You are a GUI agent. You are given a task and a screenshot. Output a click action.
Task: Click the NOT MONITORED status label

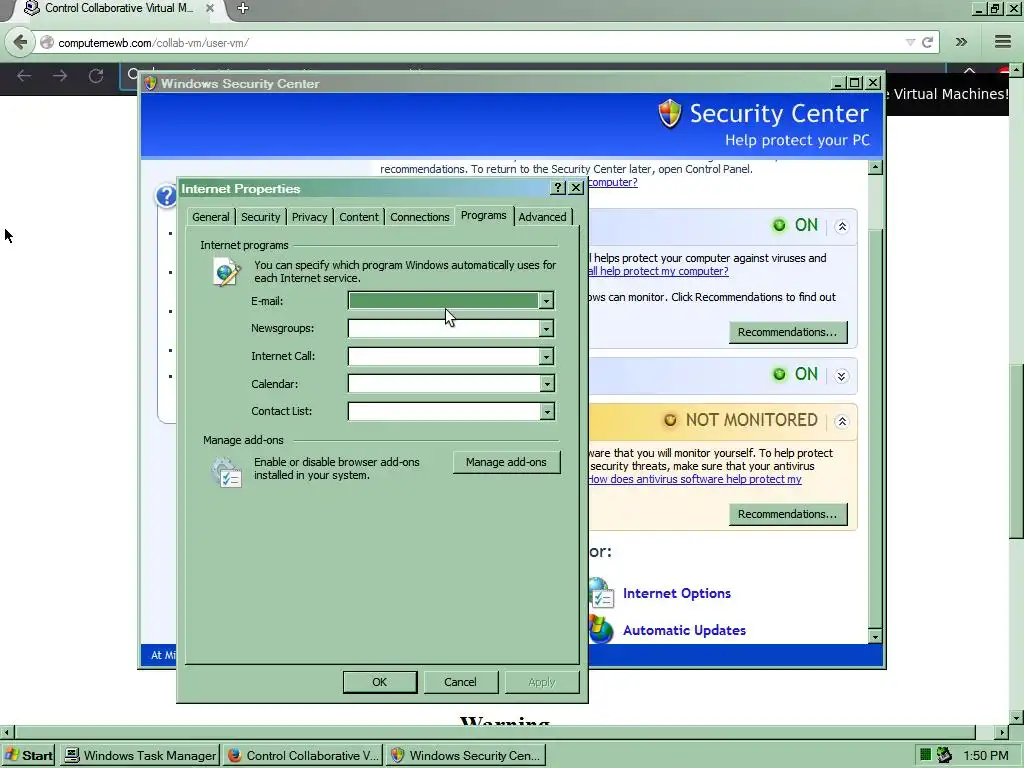coord(751,420)
